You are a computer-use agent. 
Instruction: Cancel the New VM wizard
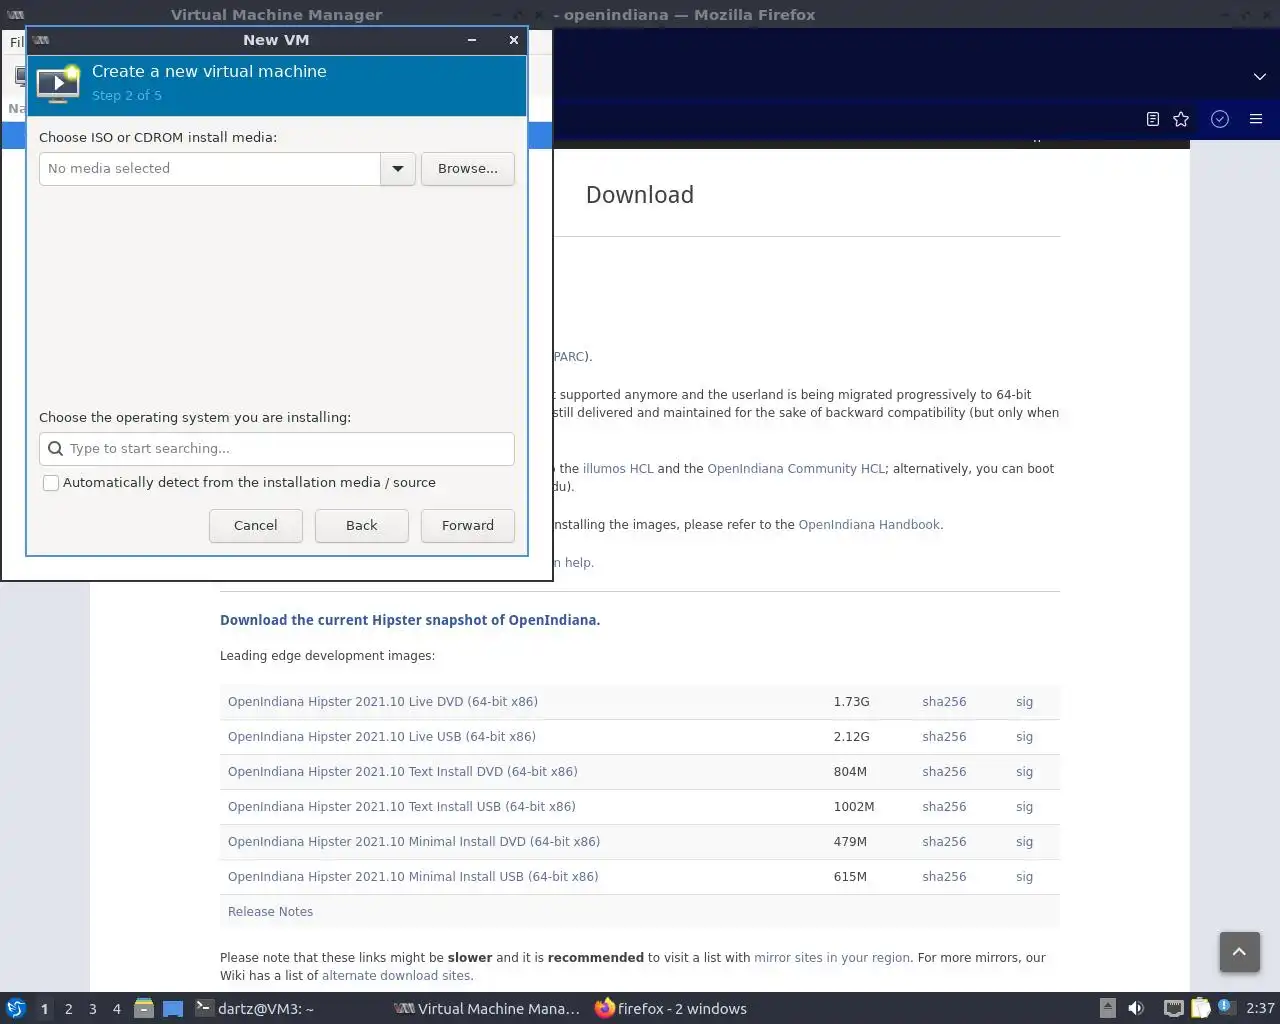point(256,526)
